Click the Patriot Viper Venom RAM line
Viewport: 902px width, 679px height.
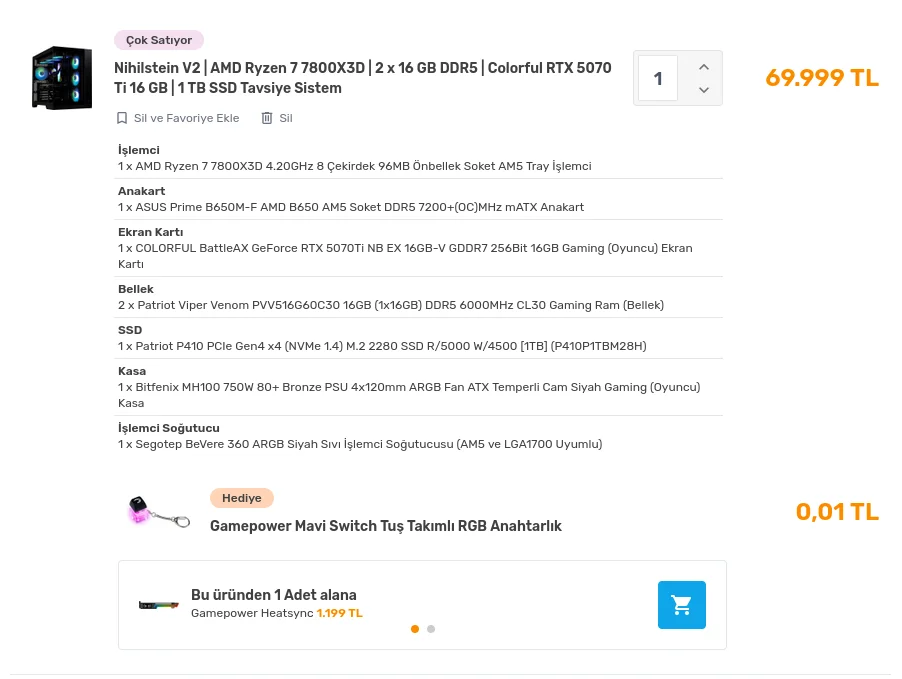pyautogui.click(x=391, y=305)
